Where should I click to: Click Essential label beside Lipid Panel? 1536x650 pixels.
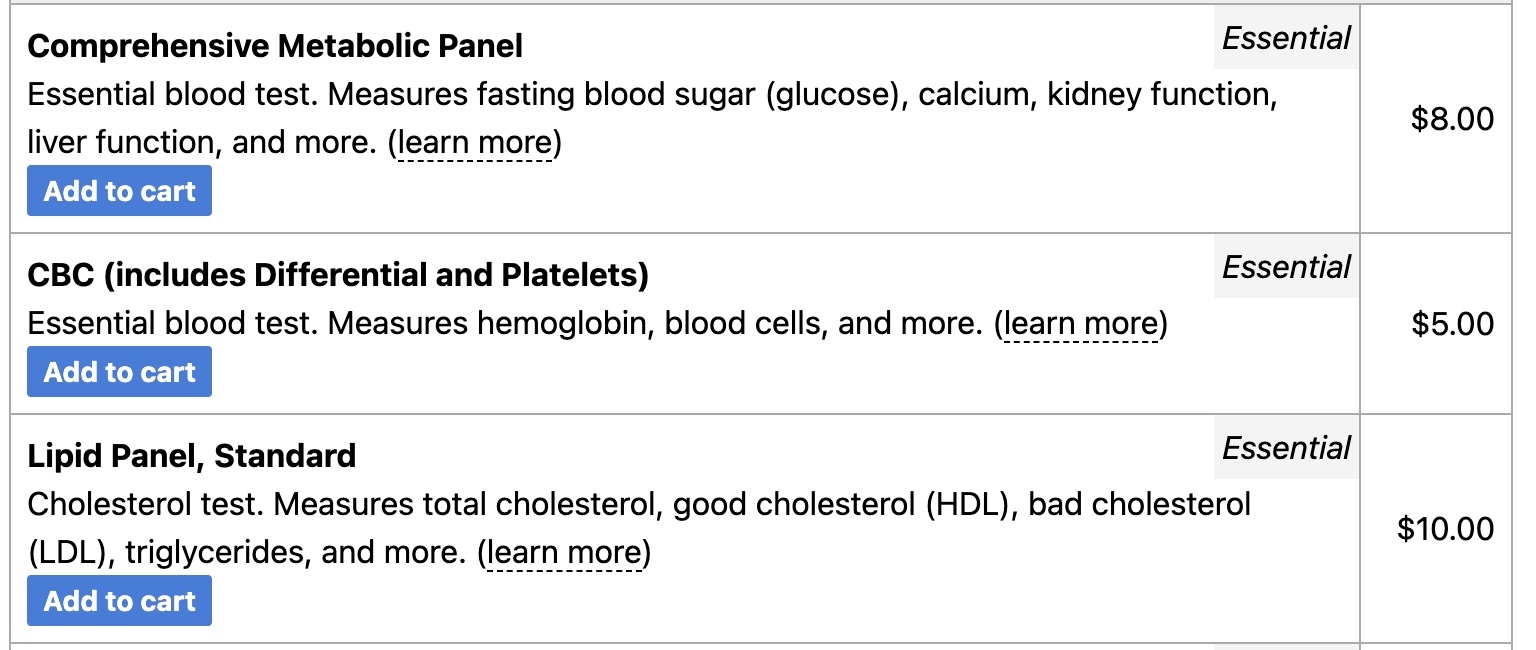1286,449
